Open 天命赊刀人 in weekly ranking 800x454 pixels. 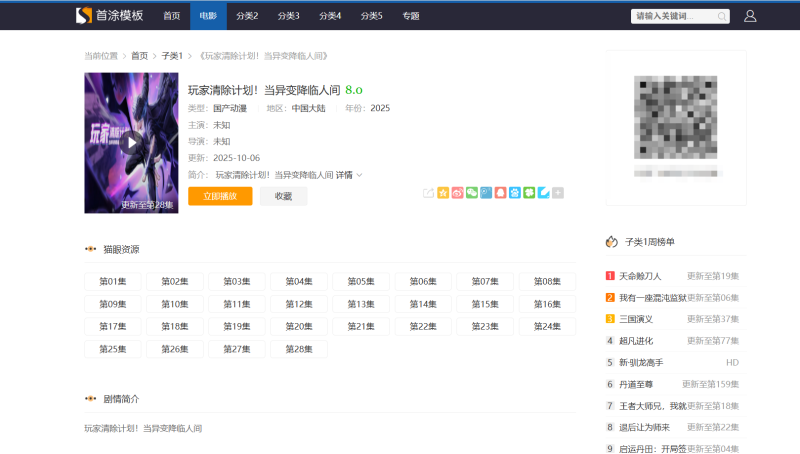coord(640,276)
